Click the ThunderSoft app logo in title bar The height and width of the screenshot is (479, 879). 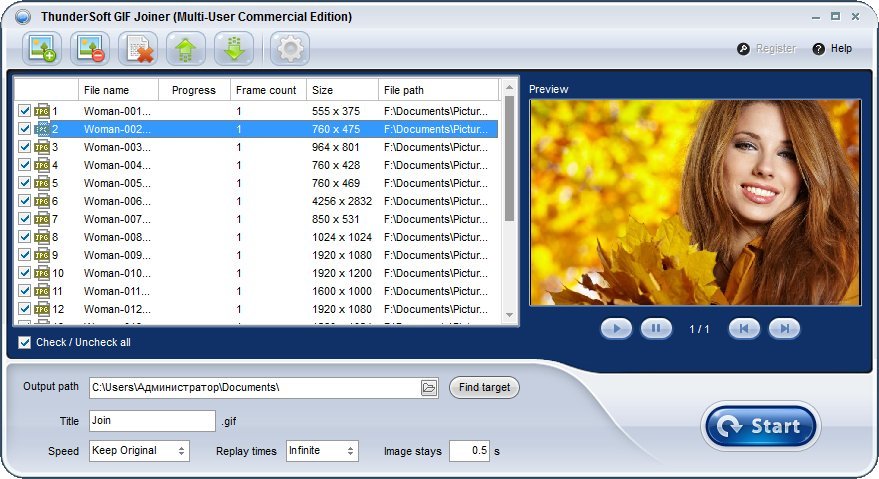click(22, 17)
